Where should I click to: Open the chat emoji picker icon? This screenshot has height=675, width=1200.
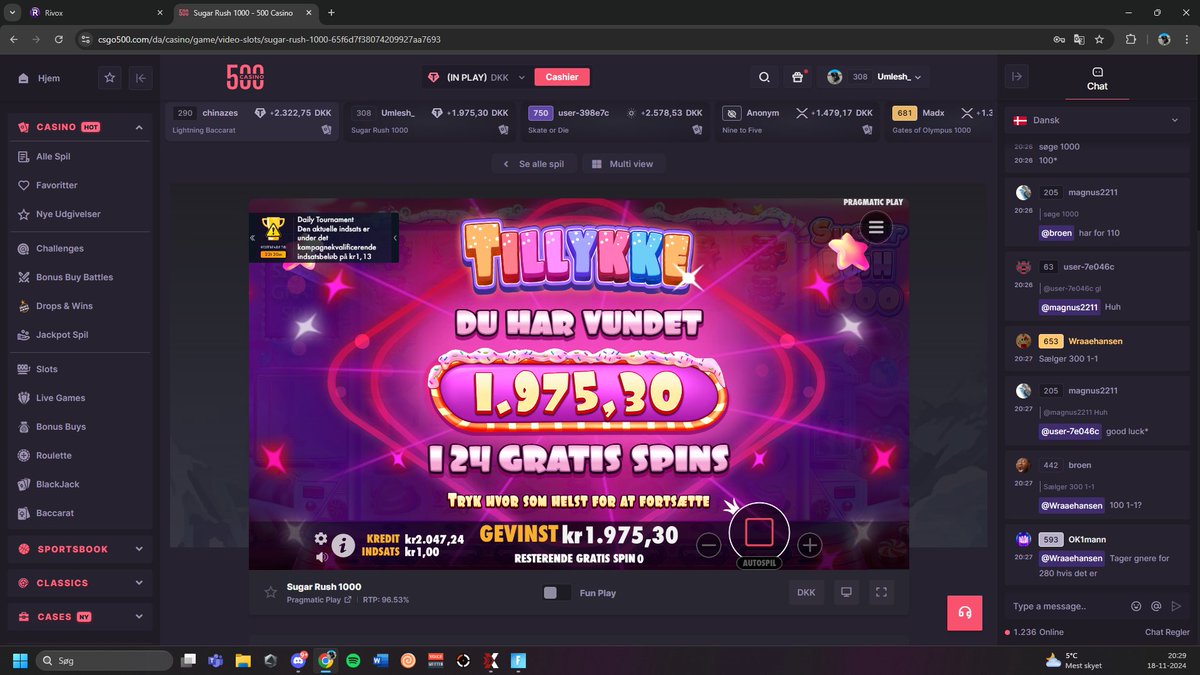tap(1136, 606)
